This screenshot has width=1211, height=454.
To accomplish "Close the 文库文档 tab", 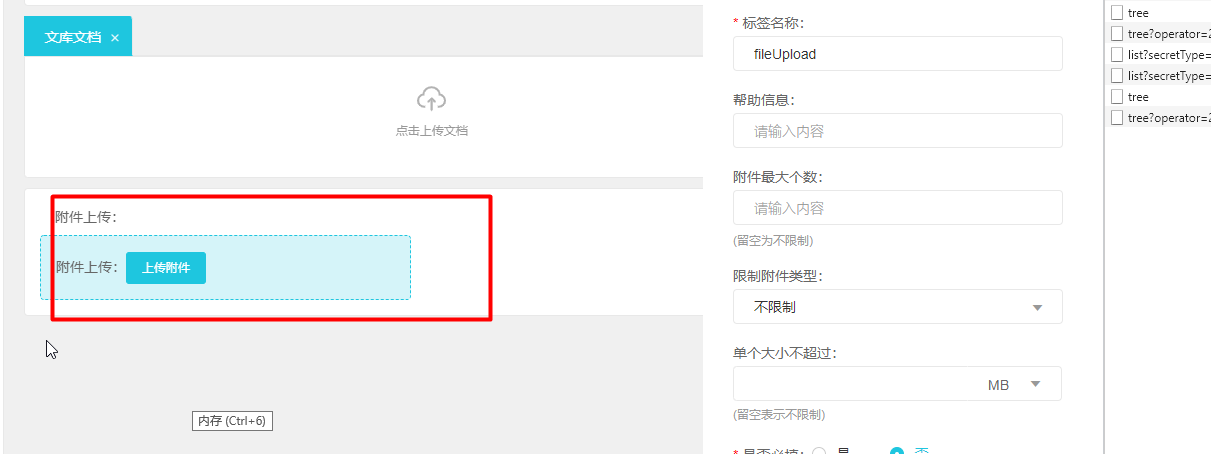I will pos(115,37).
